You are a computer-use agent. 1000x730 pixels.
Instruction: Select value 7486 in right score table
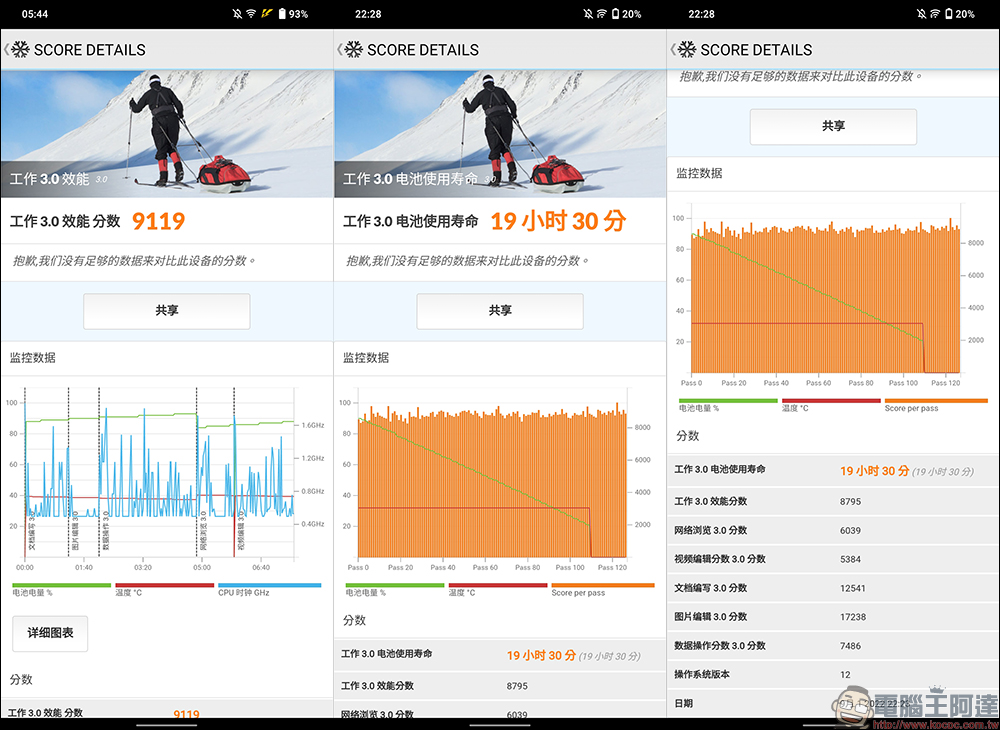coord(850,646)
